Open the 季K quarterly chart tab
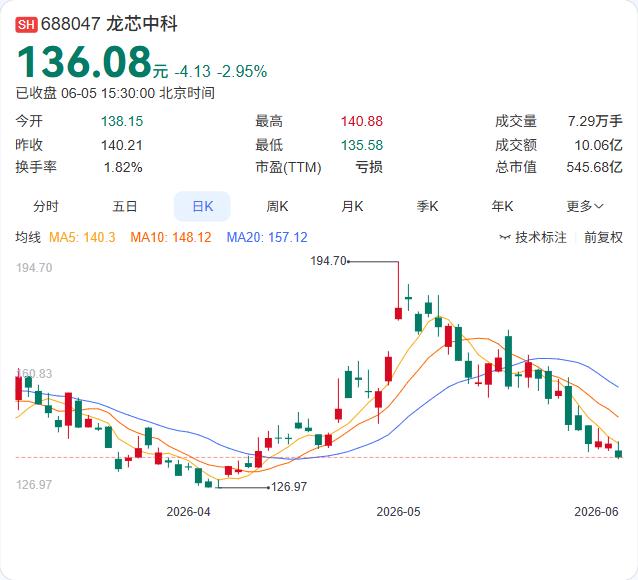 point(427,206)
